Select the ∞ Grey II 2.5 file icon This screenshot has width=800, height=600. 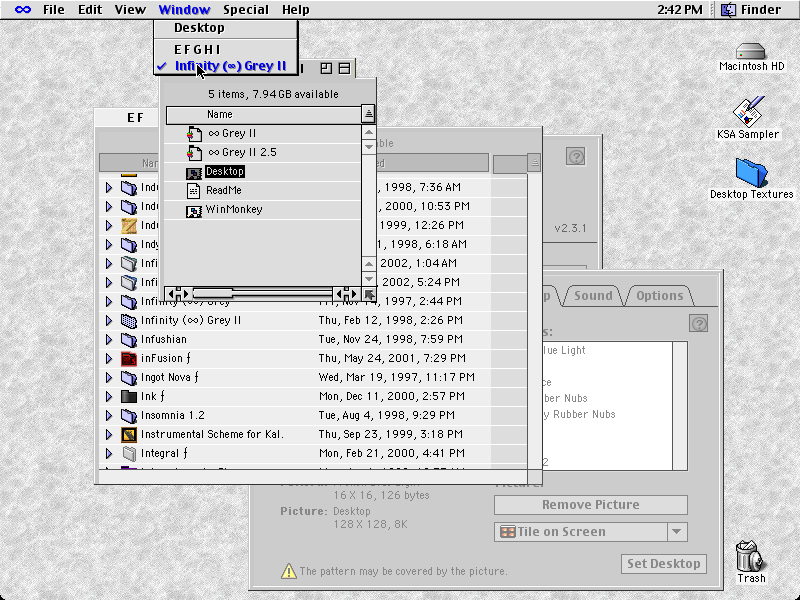[194, 153]
